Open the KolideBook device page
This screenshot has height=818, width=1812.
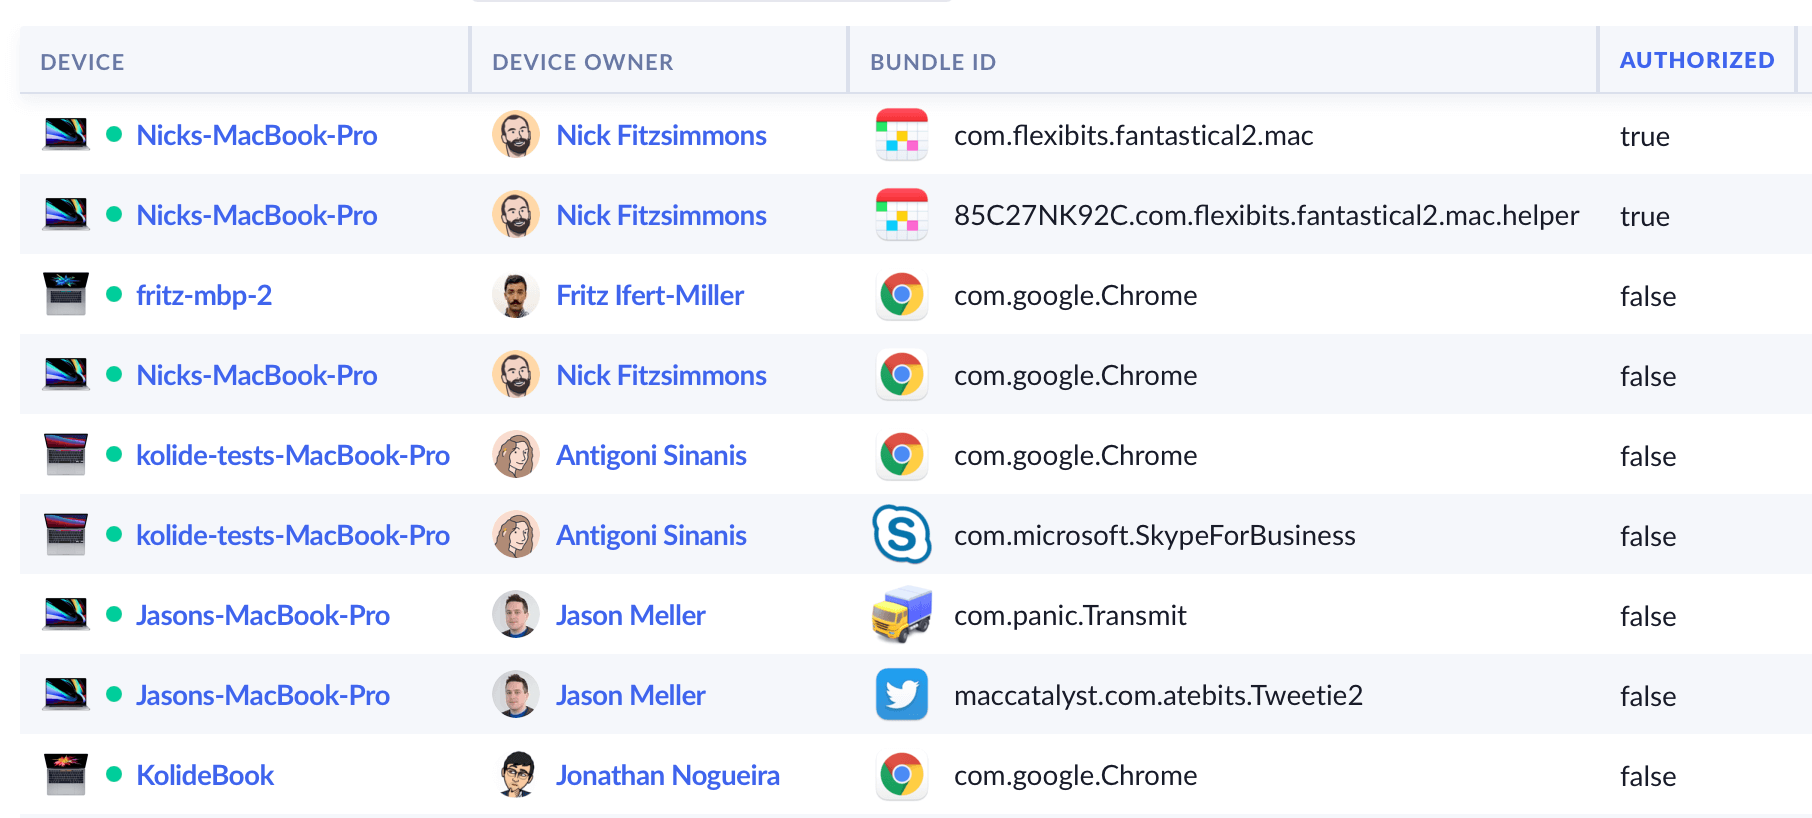[205, 775]
